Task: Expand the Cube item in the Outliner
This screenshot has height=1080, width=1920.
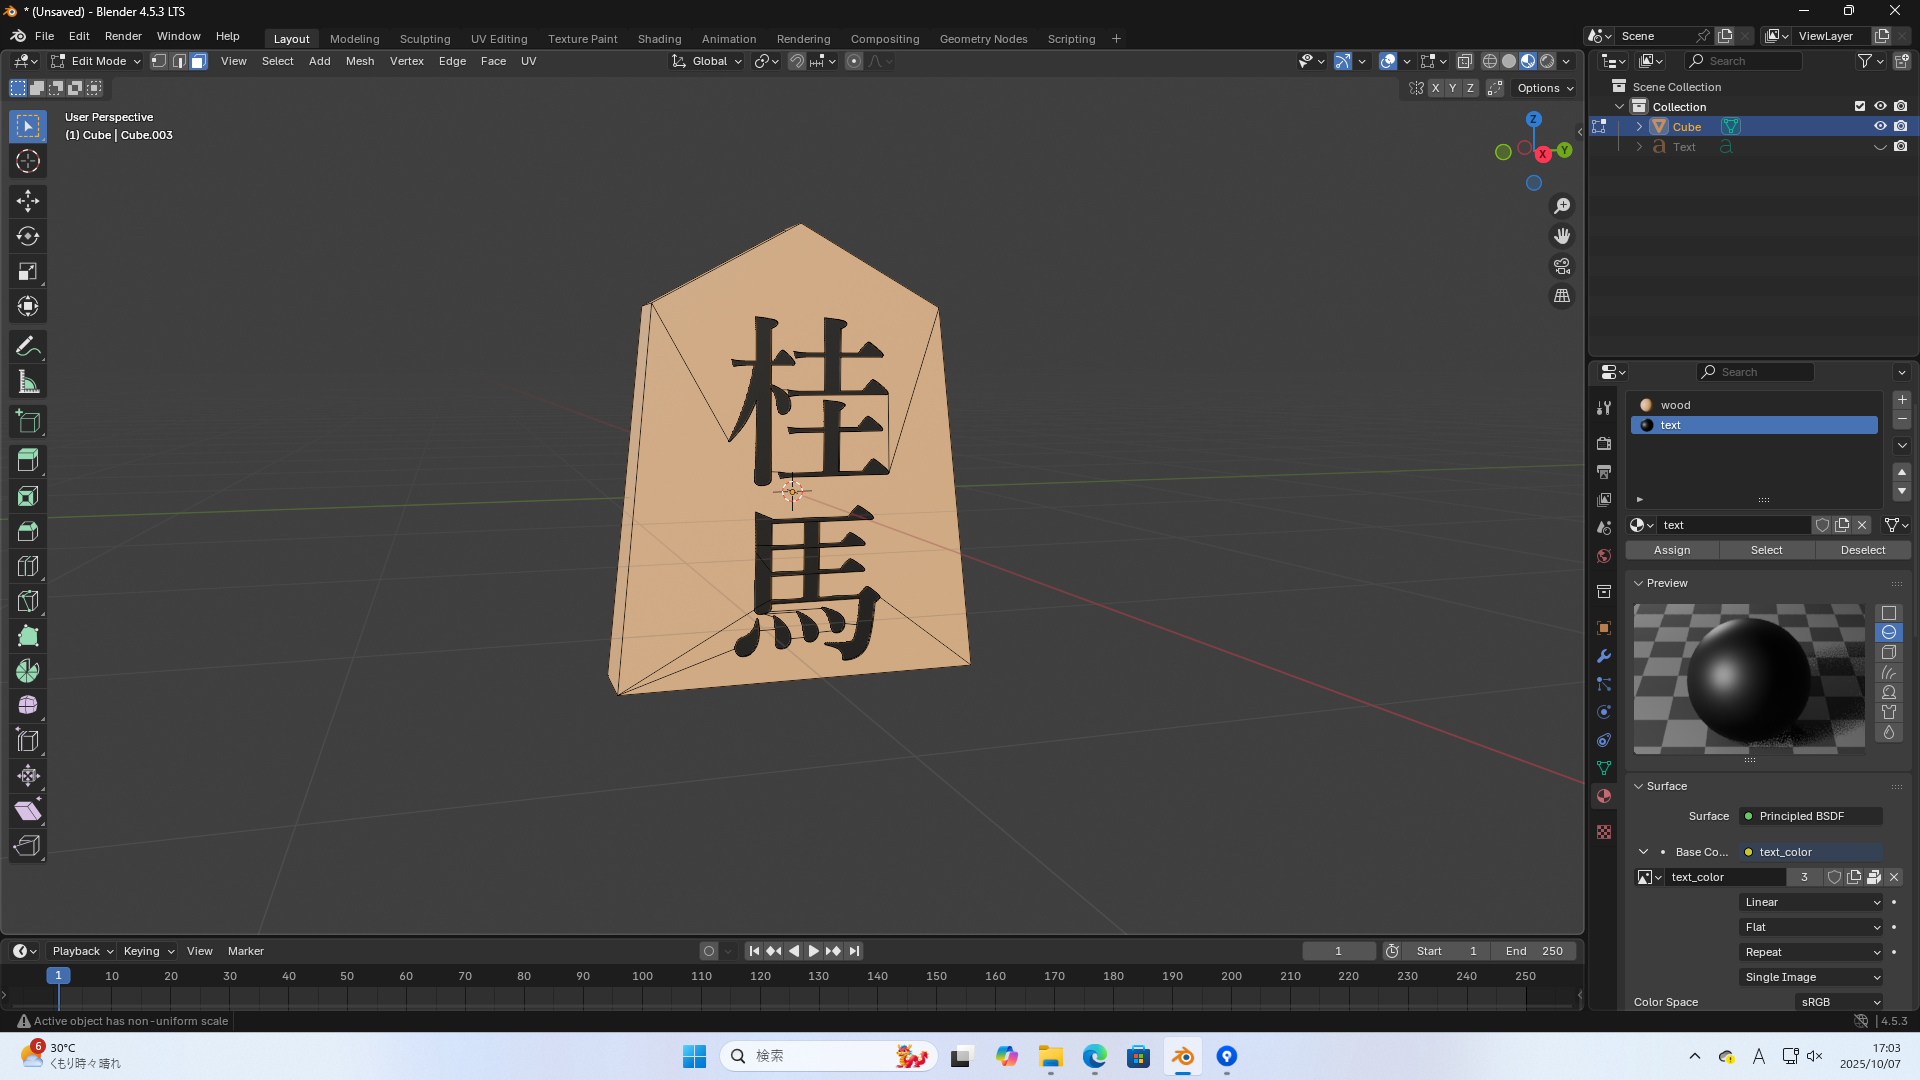Action: point(1639,126)
